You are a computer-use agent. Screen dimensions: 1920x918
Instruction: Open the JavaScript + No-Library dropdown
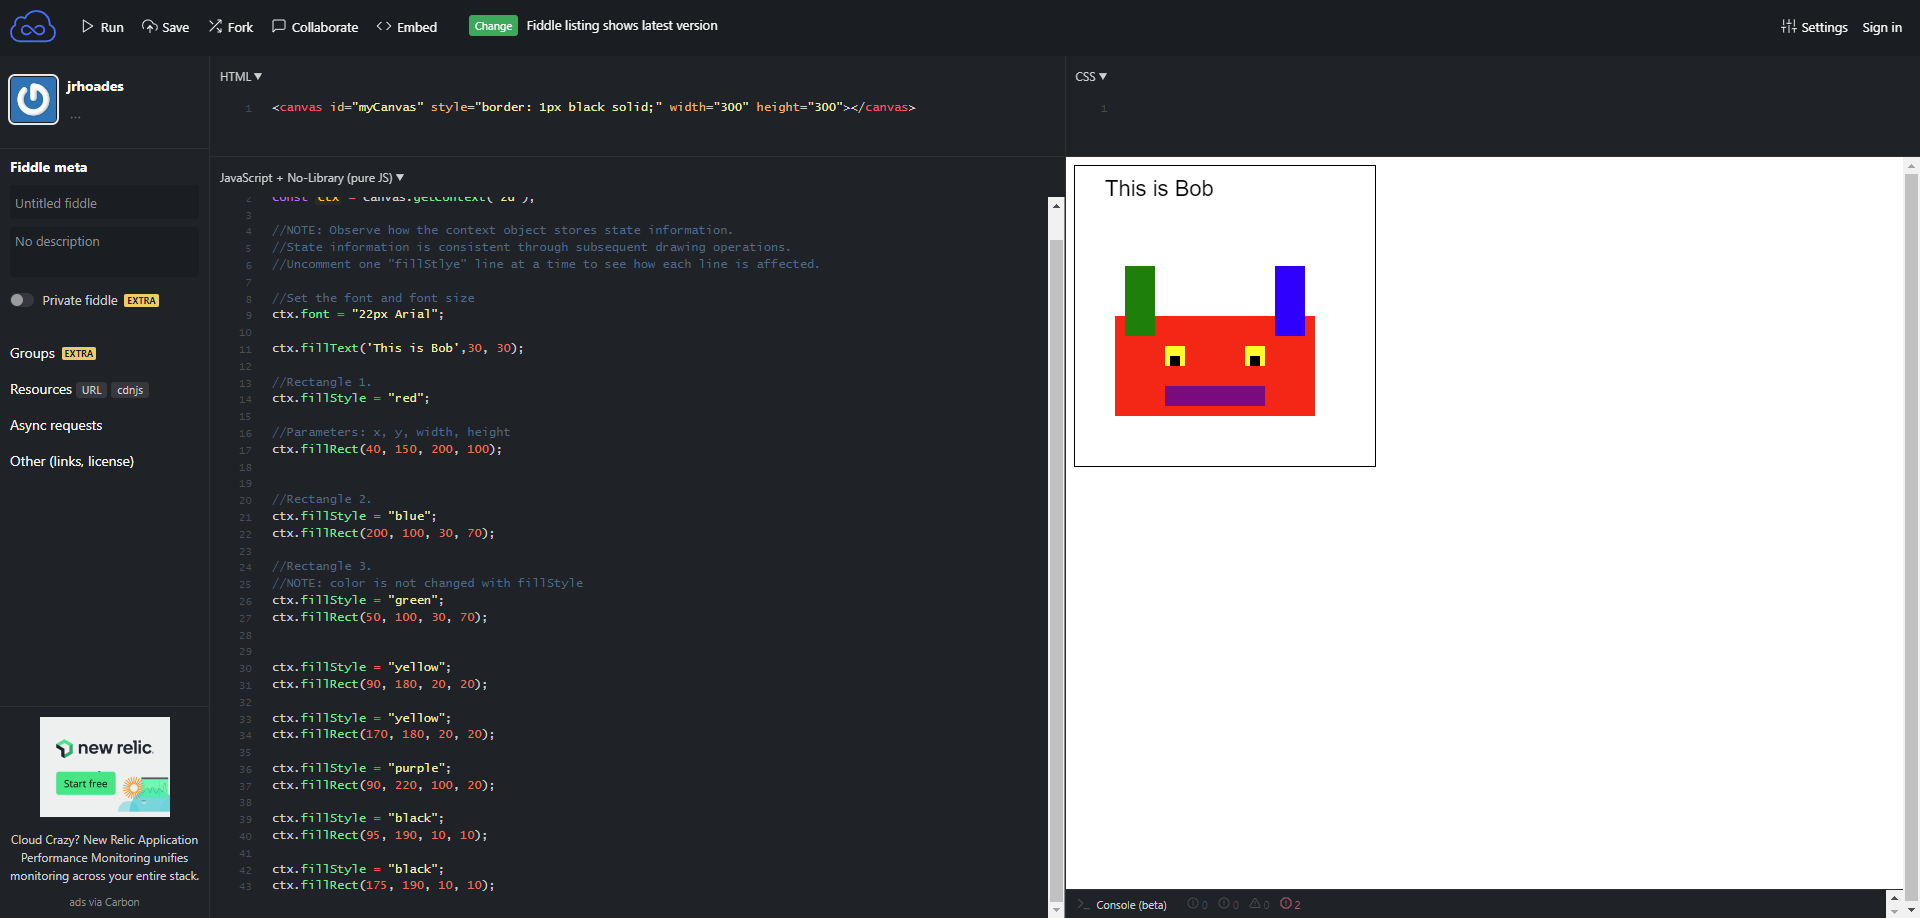[x=312, y=178]
